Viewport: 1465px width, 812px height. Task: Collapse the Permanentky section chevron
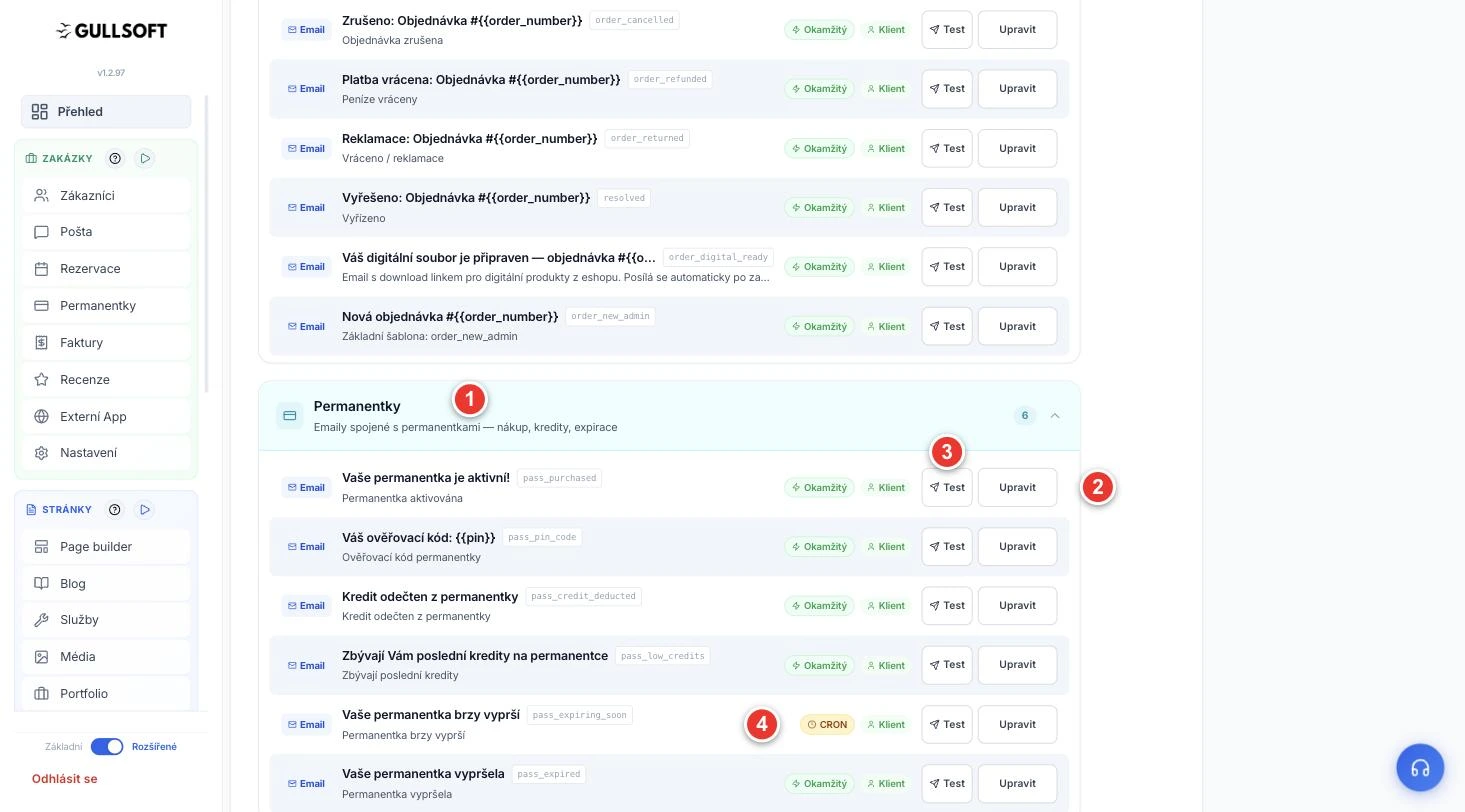pyautogui.click(x=1055, y=416)
